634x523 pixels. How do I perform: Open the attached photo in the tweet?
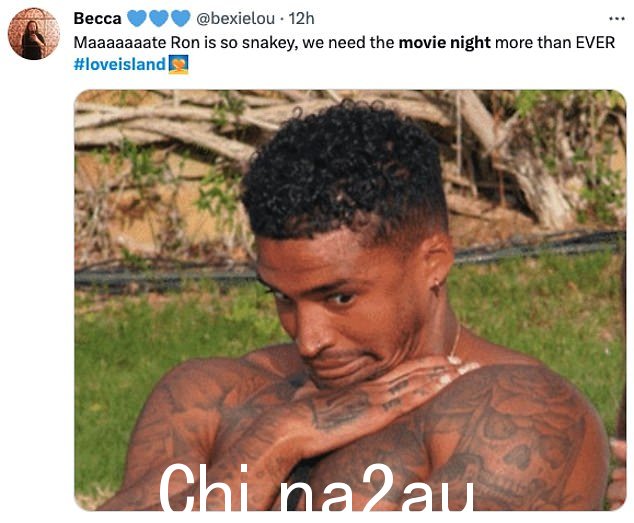(350, 300)
